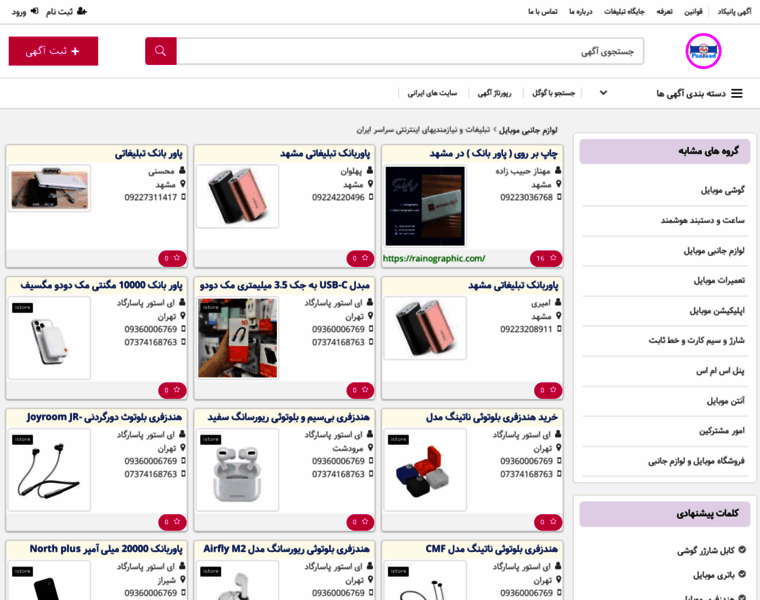
Task: Select جستجو با گوگل nav item
Action: pos(554,93)
